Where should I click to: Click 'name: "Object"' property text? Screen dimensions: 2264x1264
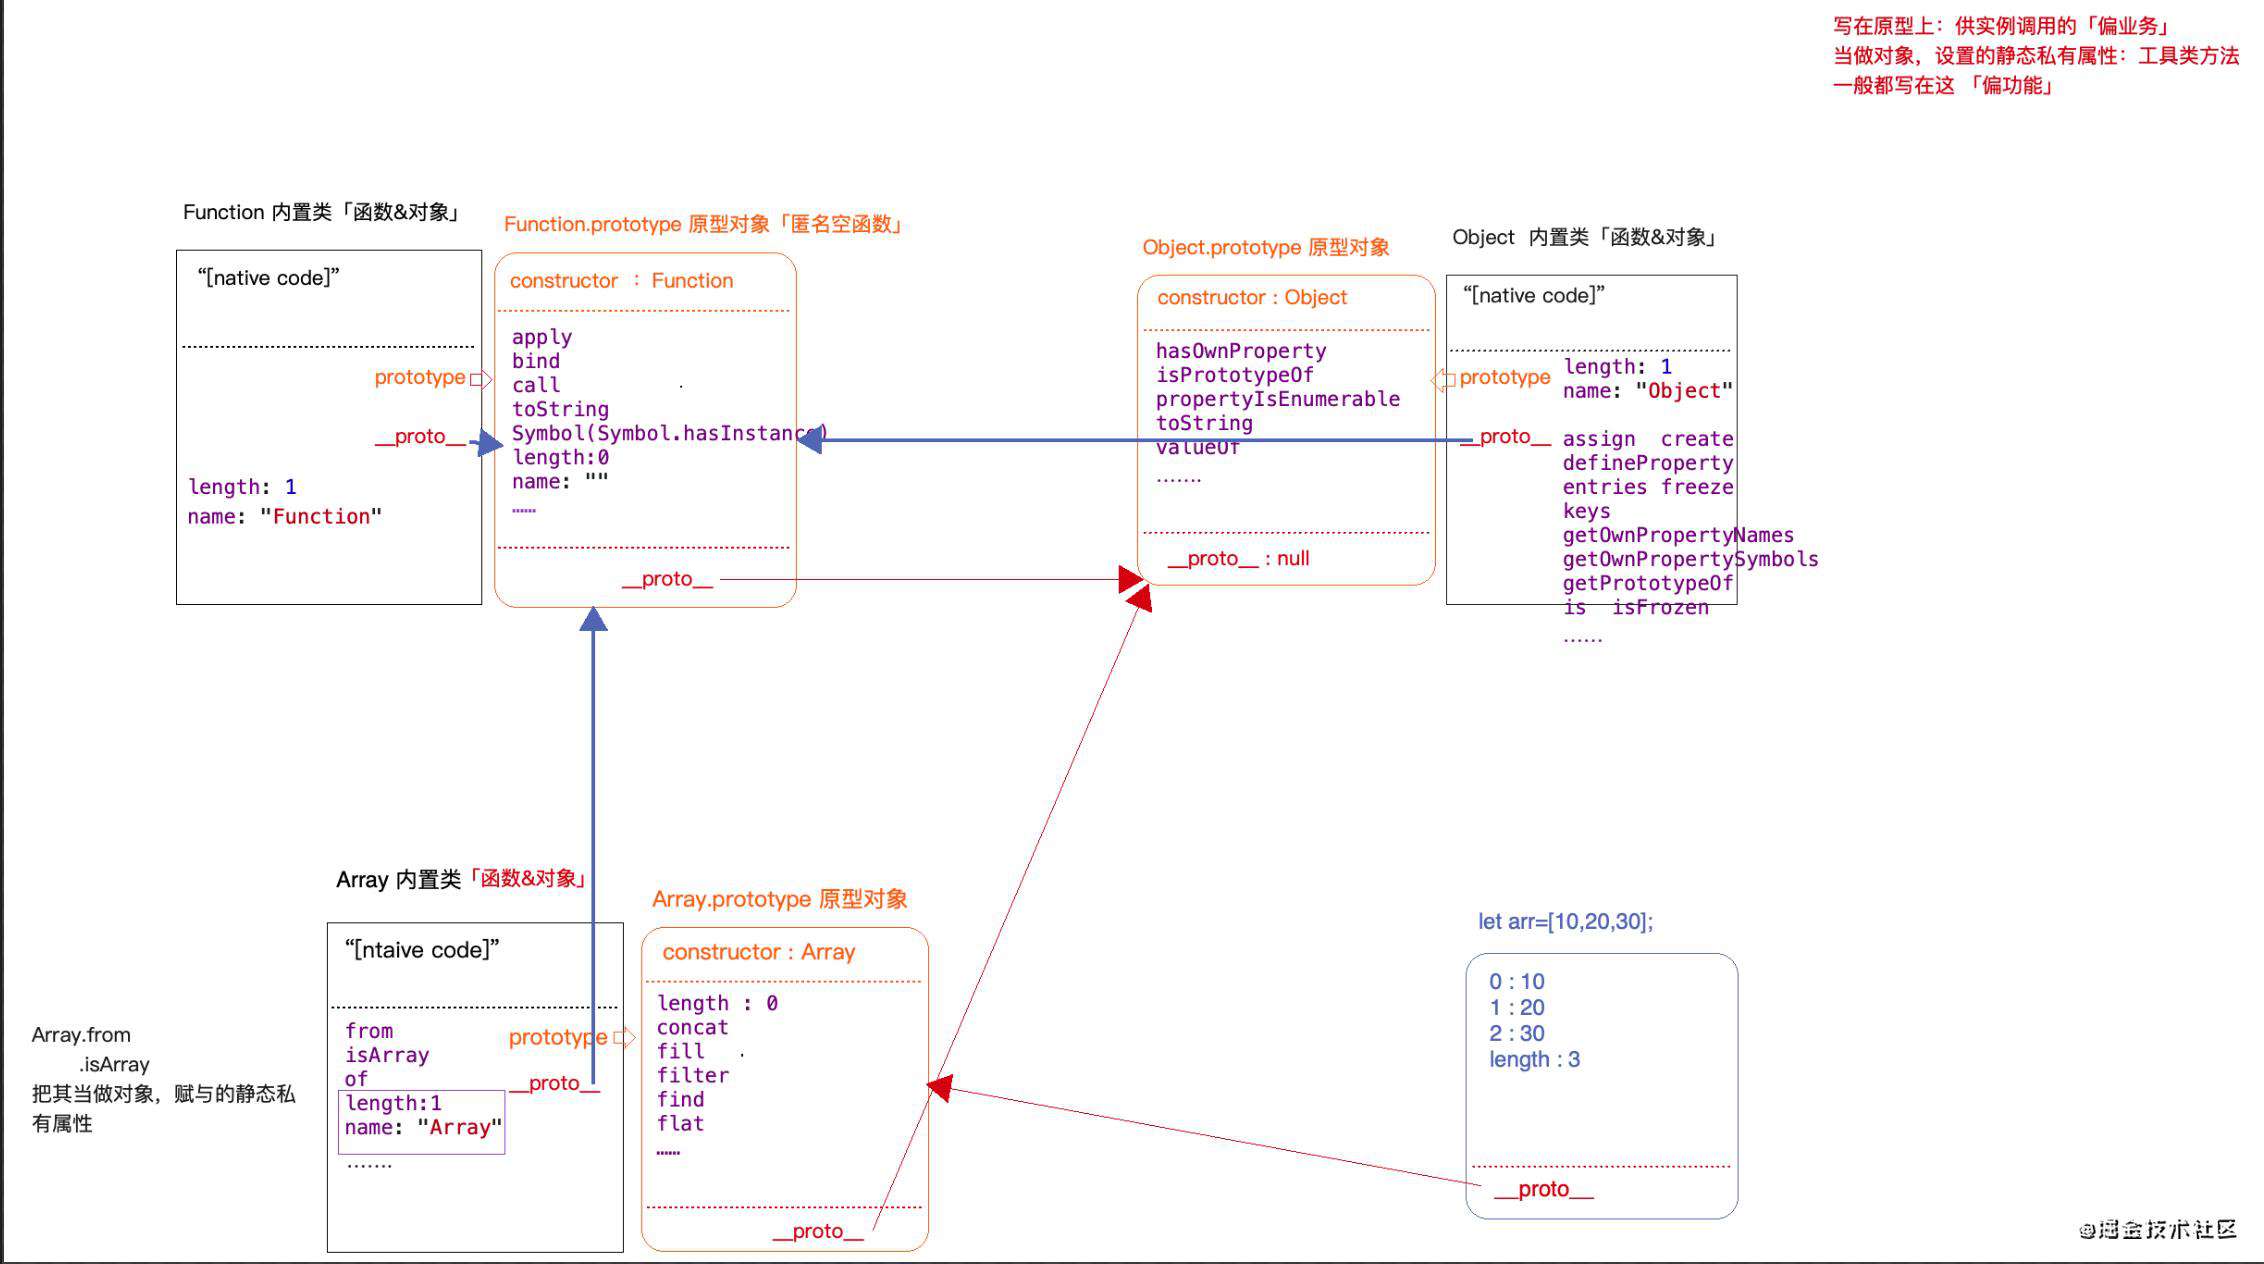tap(1648, 391)
